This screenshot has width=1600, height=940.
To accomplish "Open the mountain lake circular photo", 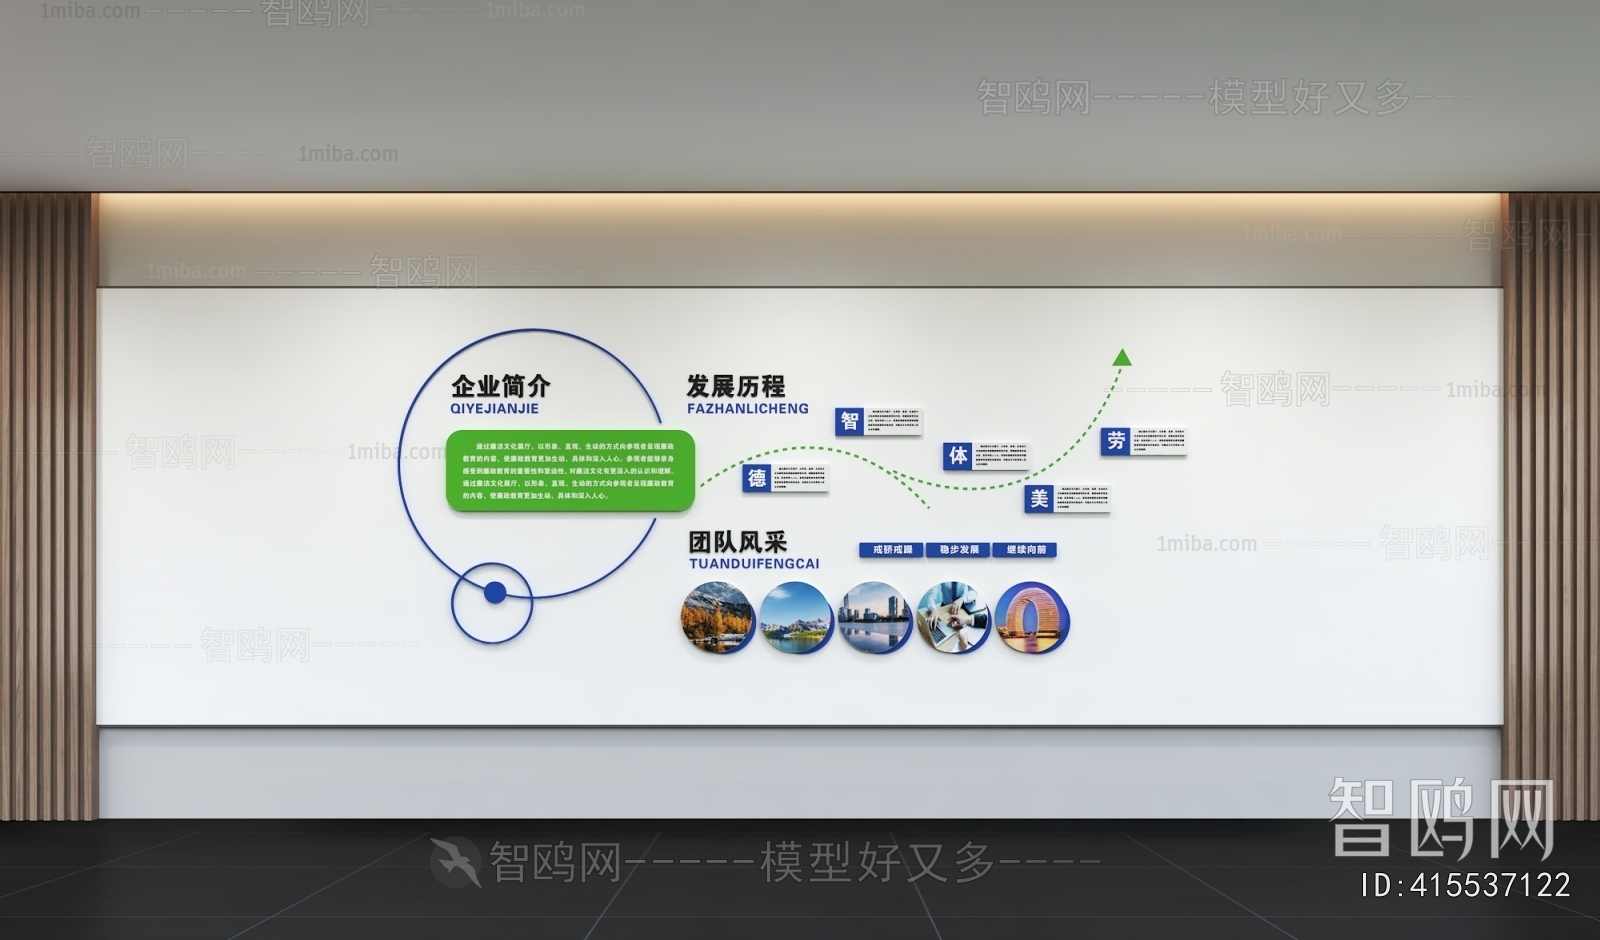I will click(x=796, y=618).
